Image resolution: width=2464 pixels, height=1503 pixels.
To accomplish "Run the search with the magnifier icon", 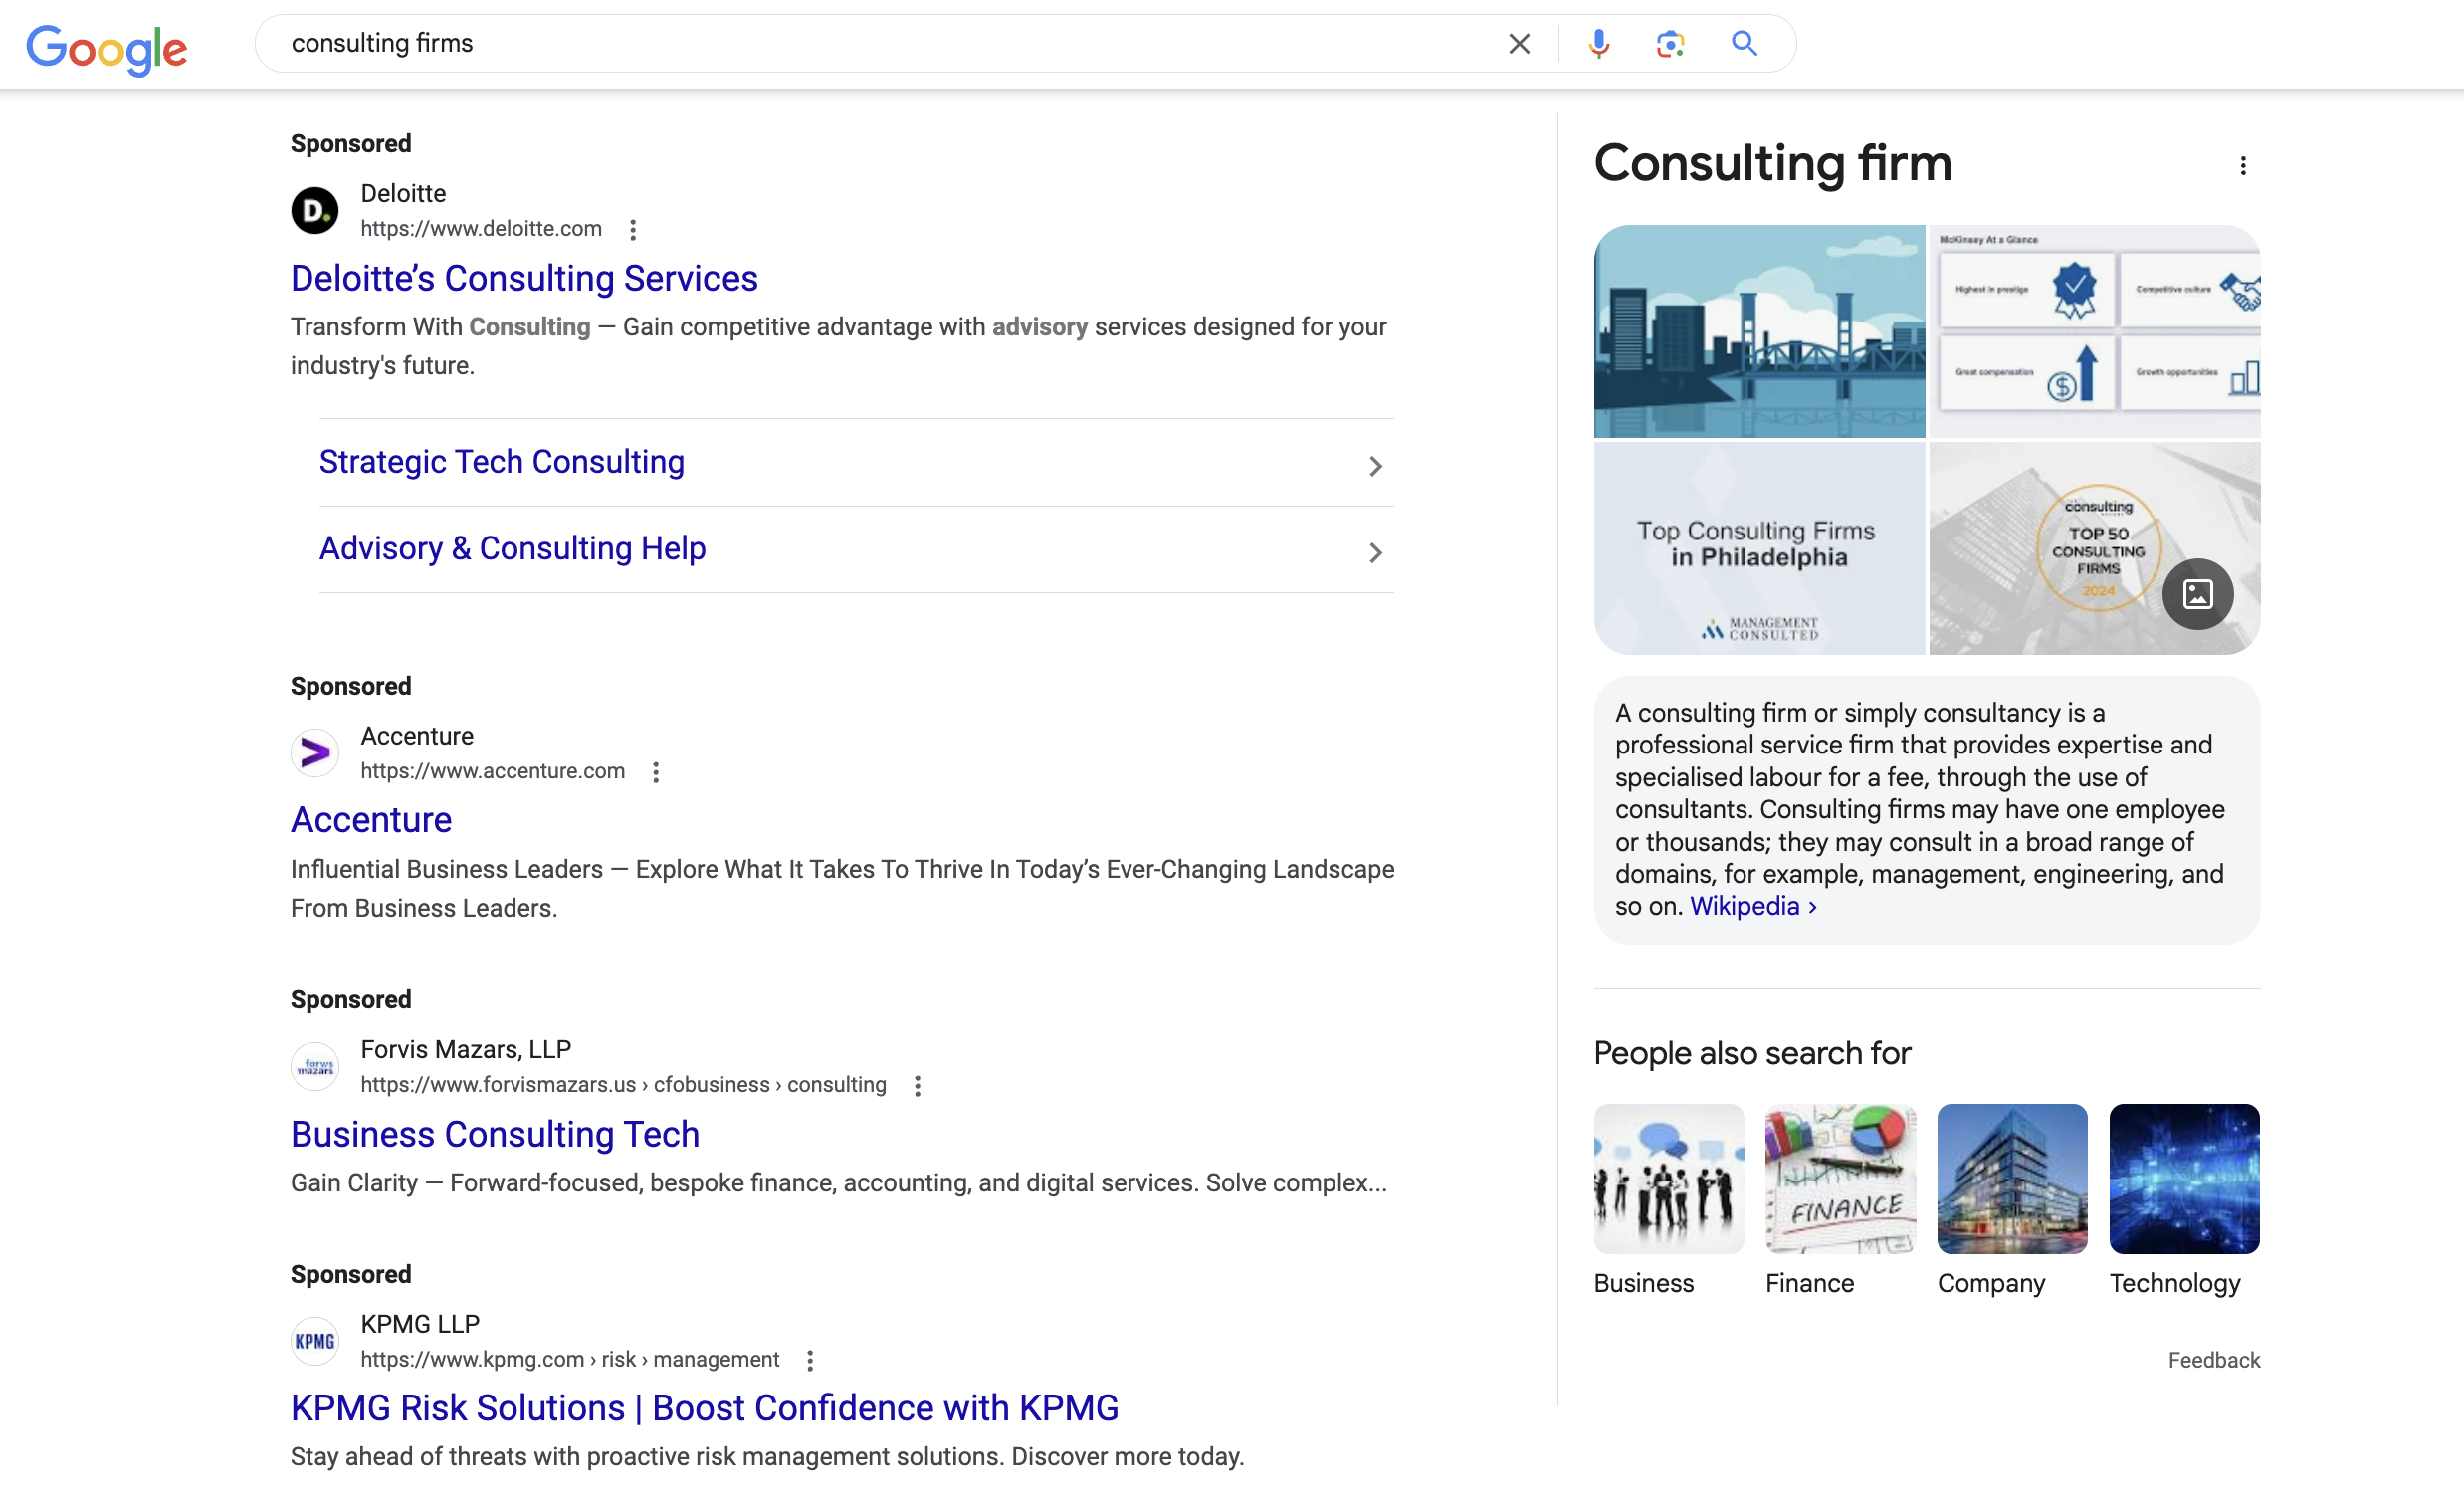I will click(x=1744, y=44).
